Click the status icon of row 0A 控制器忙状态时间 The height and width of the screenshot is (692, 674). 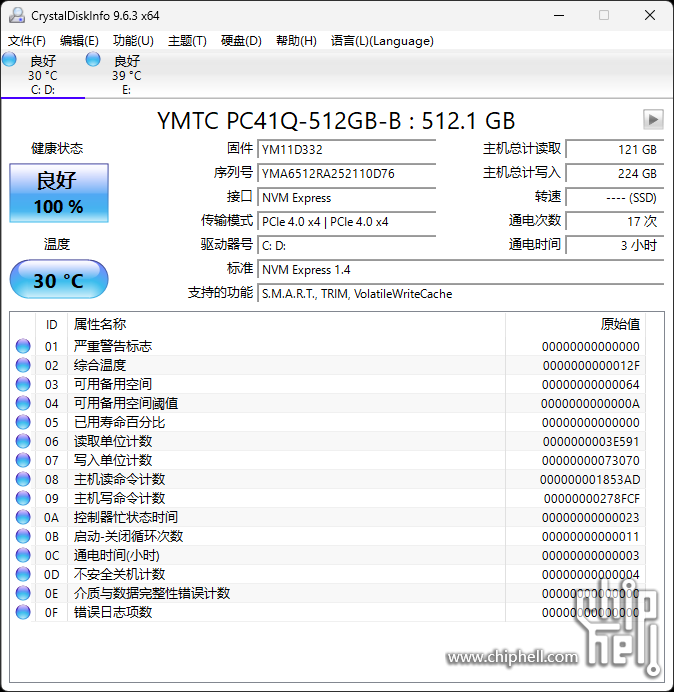23,517
